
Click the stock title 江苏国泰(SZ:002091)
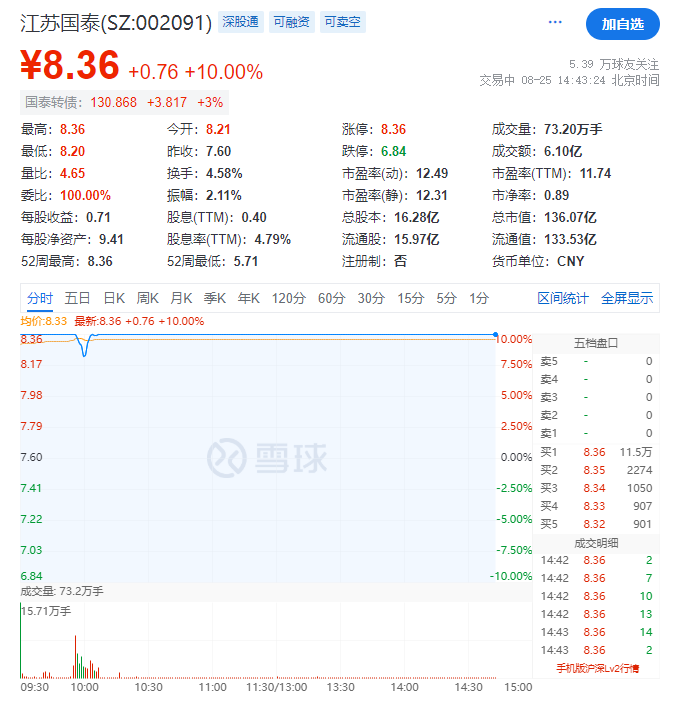[116, 22]
